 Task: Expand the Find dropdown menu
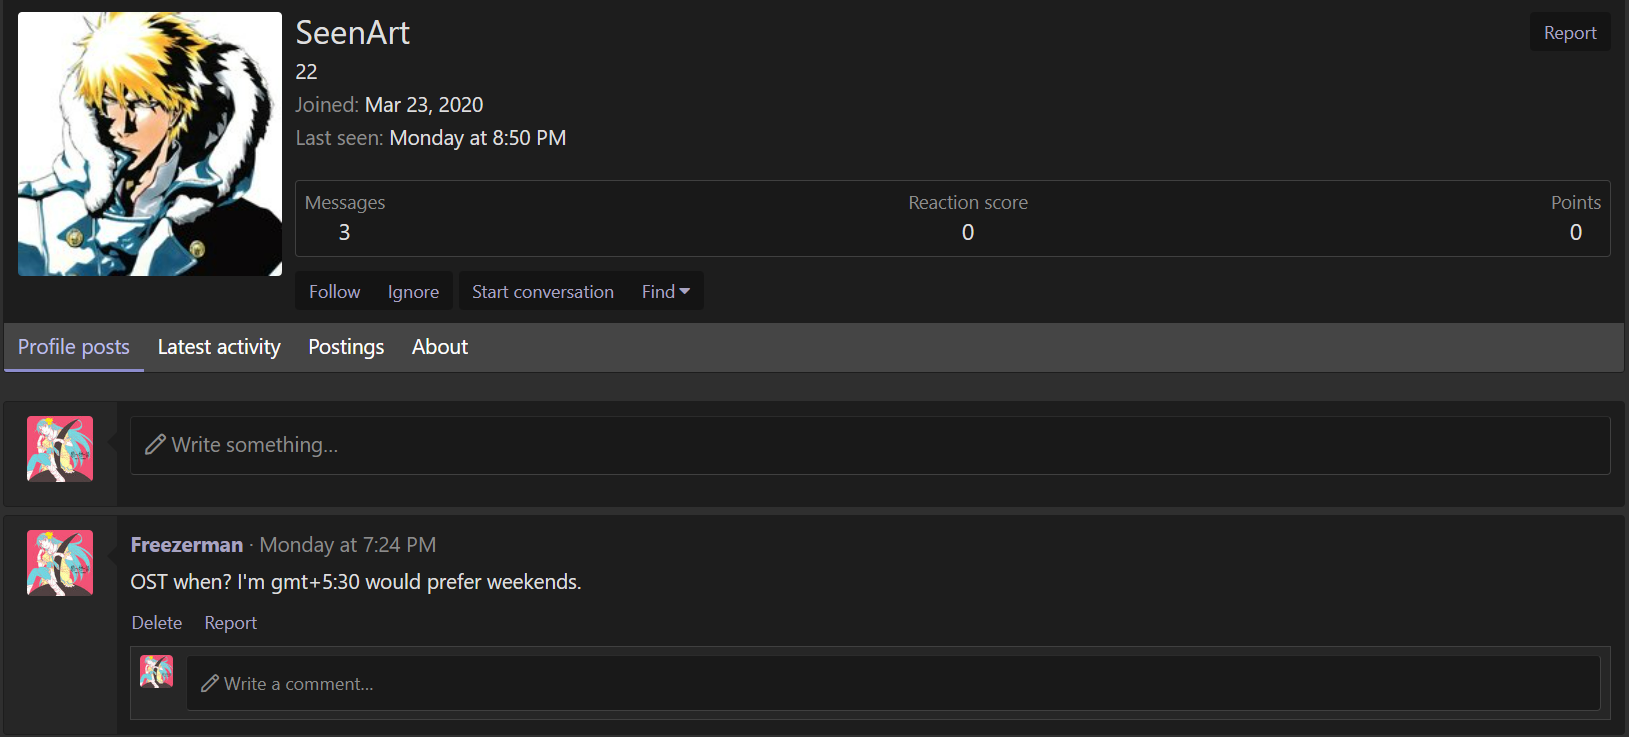tap(666, 291)
